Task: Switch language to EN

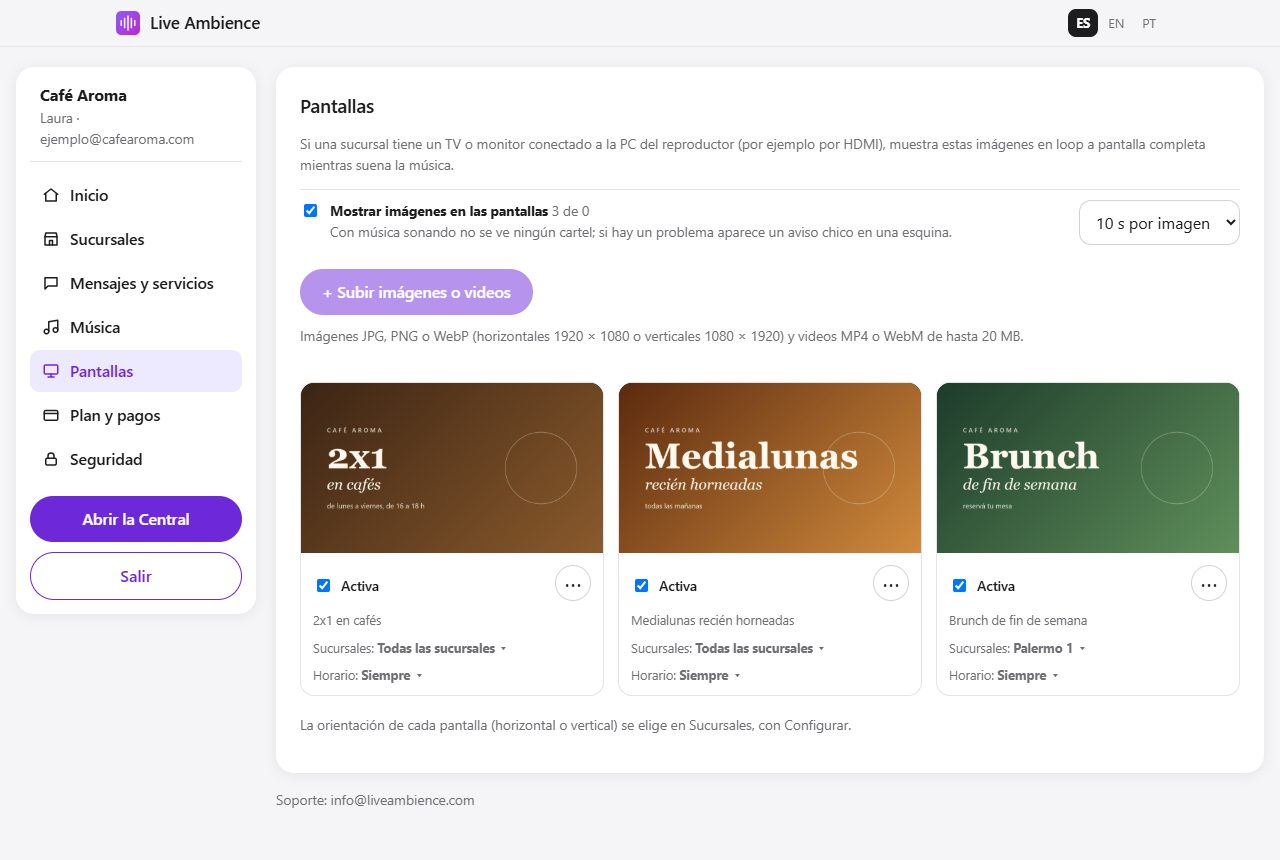Action: [1116, 23]
